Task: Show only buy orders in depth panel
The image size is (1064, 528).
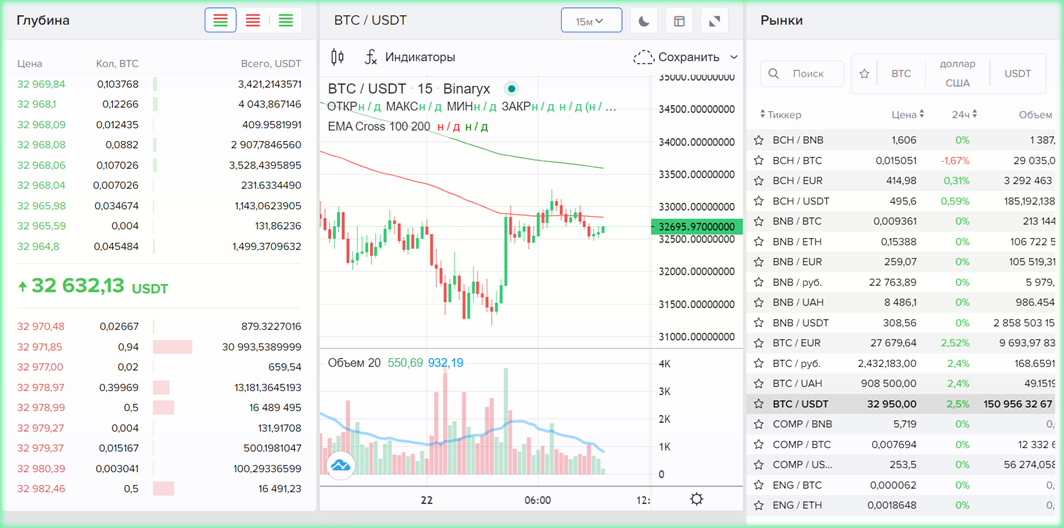Action: (x=286, y=20)
